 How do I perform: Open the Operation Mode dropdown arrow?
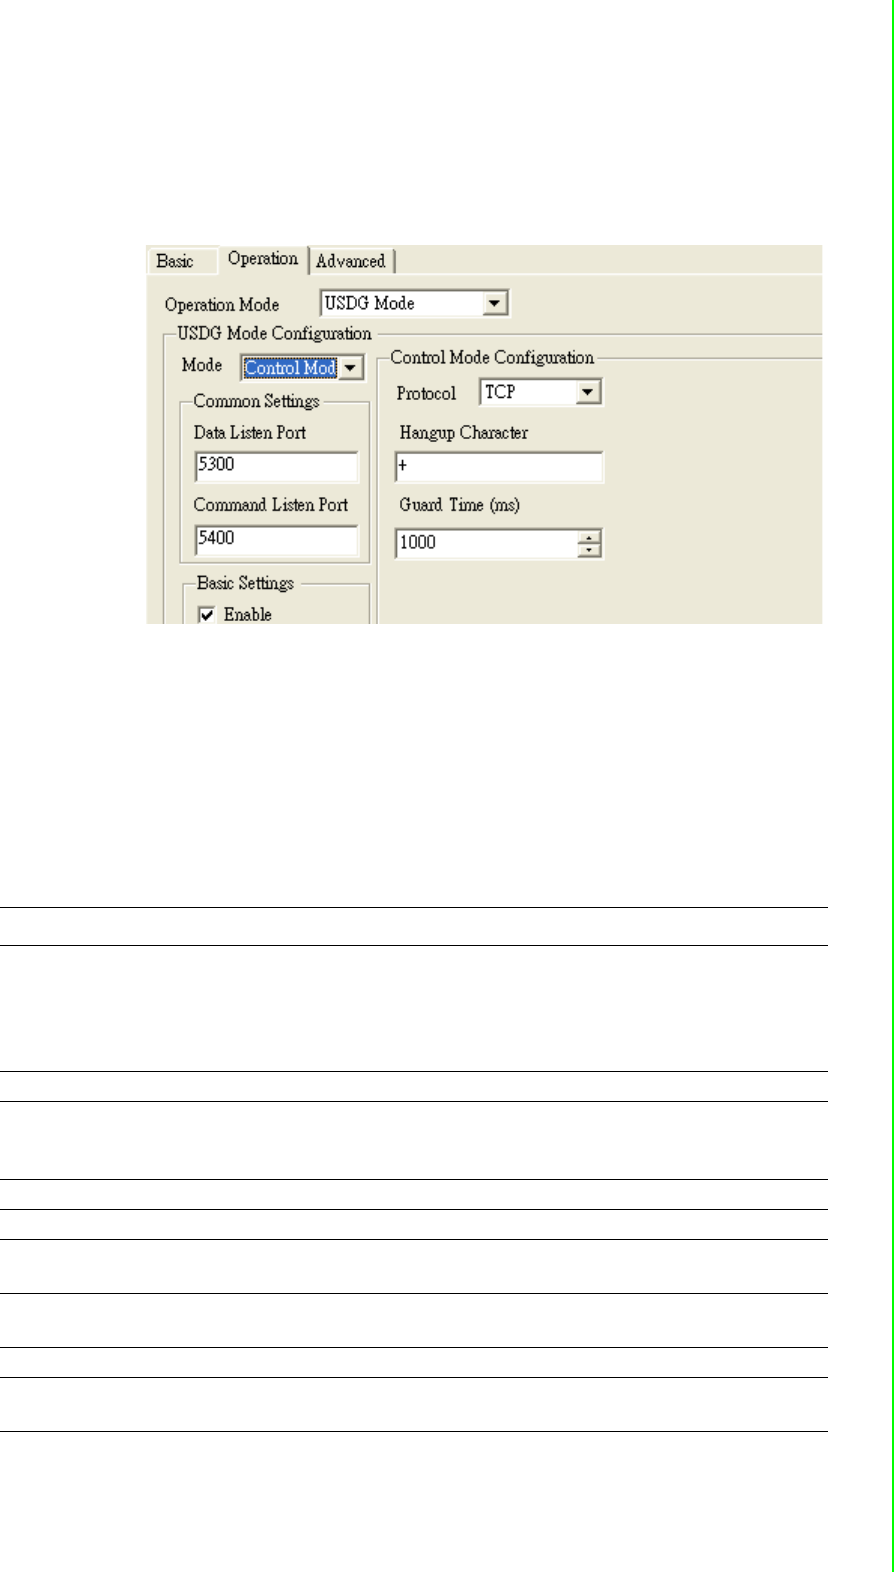pos(495,304)
